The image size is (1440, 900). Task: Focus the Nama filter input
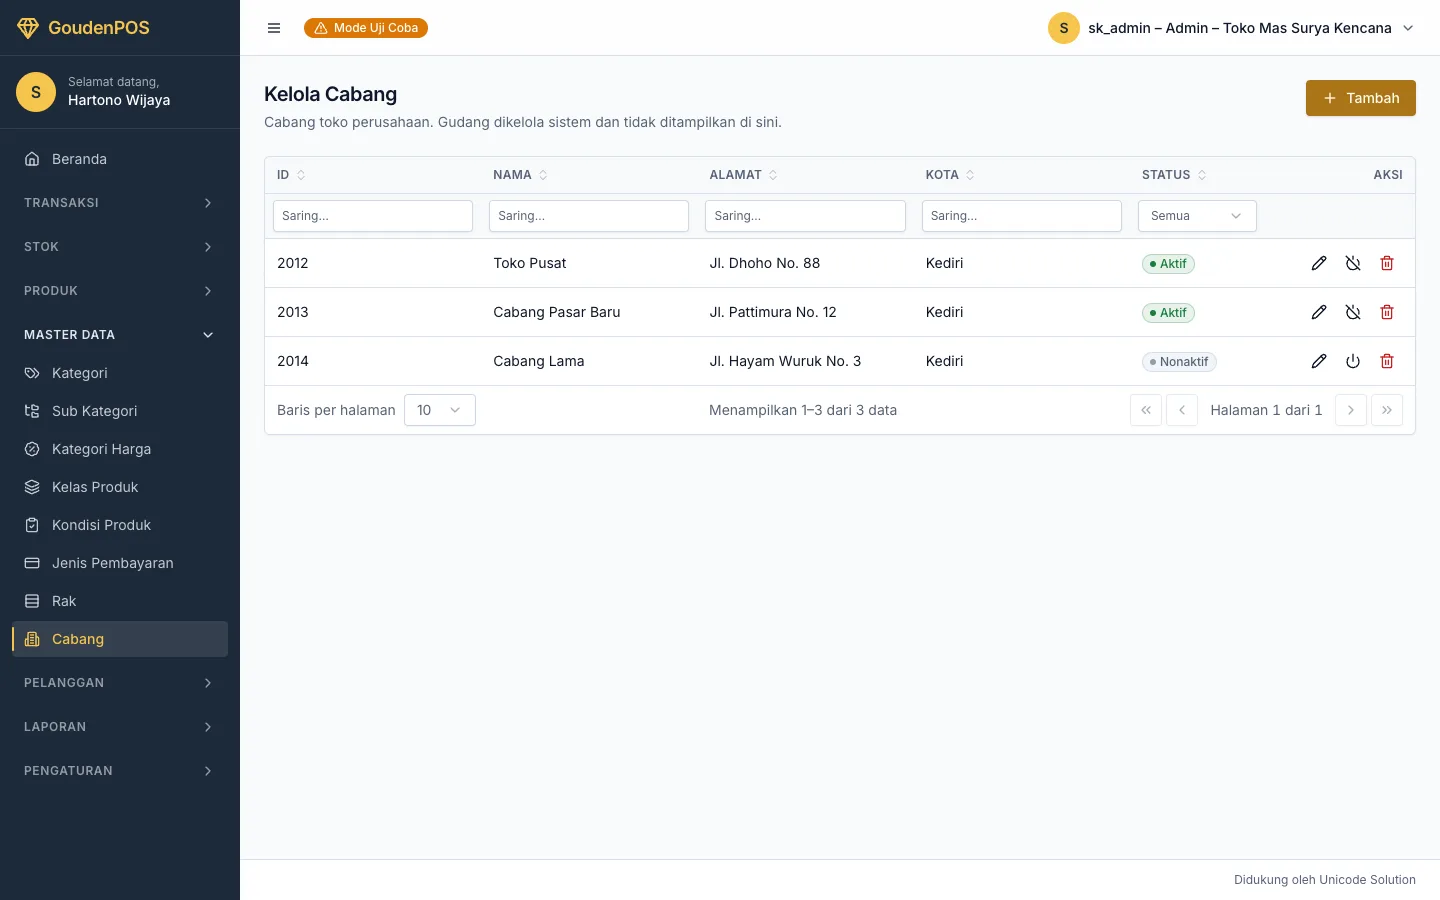(x=589, y=216)
